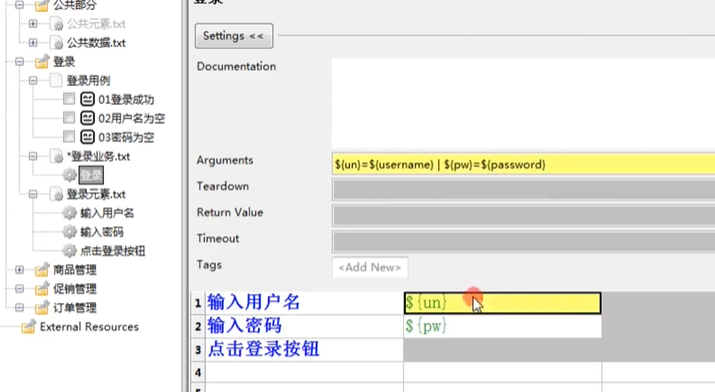Select 03密码为空 in the tree

pyautogui.click(x=126, y=137)
